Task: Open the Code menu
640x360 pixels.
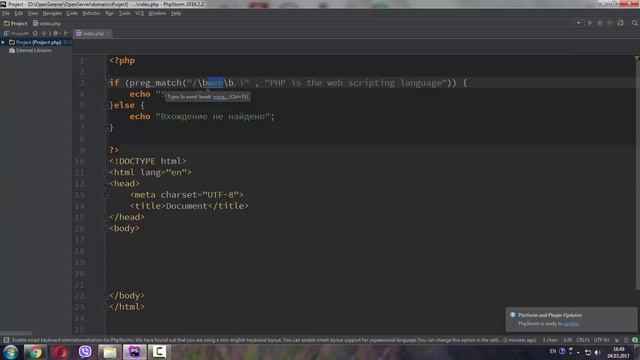Action: (x=72, y=13)
